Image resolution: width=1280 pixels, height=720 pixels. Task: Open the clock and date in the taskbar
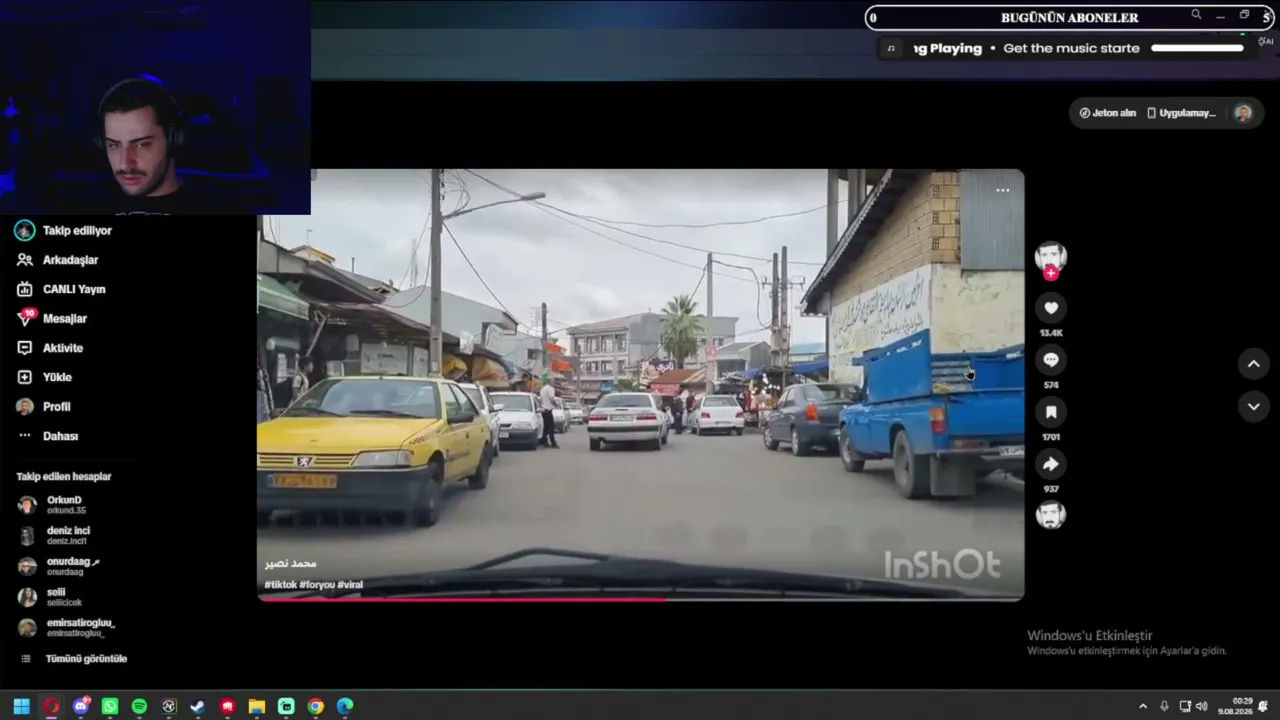coord(1236,706)
